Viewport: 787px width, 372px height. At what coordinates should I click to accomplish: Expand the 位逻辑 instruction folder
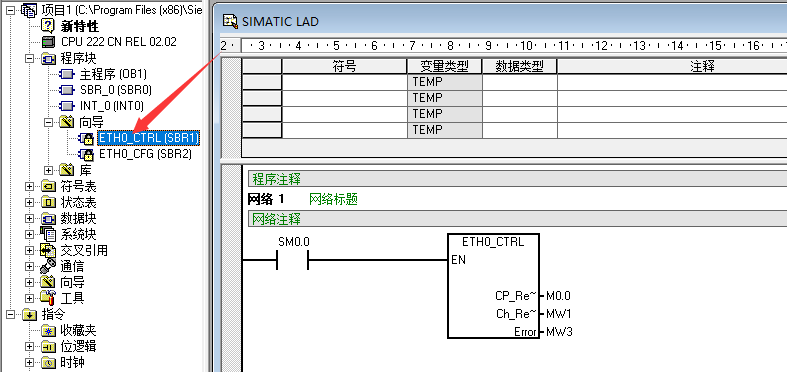pyautogui.click(x=30, y=346)
